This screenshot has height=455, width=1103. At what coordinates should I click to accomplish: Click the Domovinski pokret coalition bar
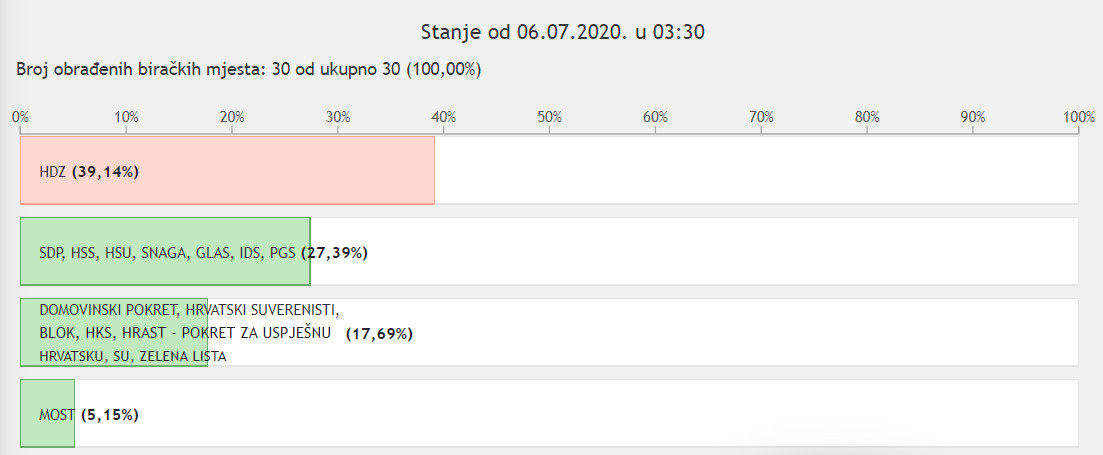click(114, 332)
